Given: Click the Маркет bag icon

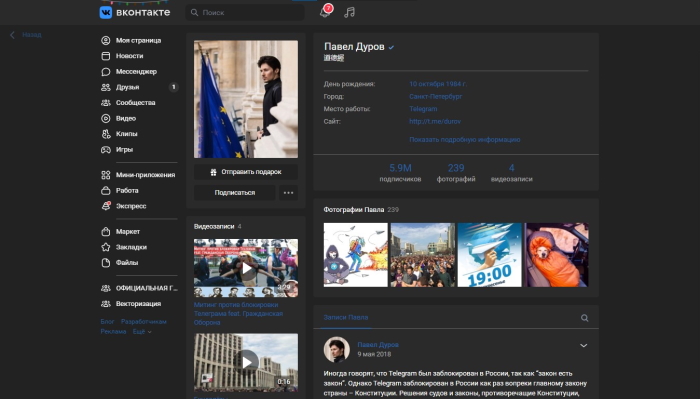Looking at the screenshot, I should tap(106, 232).
